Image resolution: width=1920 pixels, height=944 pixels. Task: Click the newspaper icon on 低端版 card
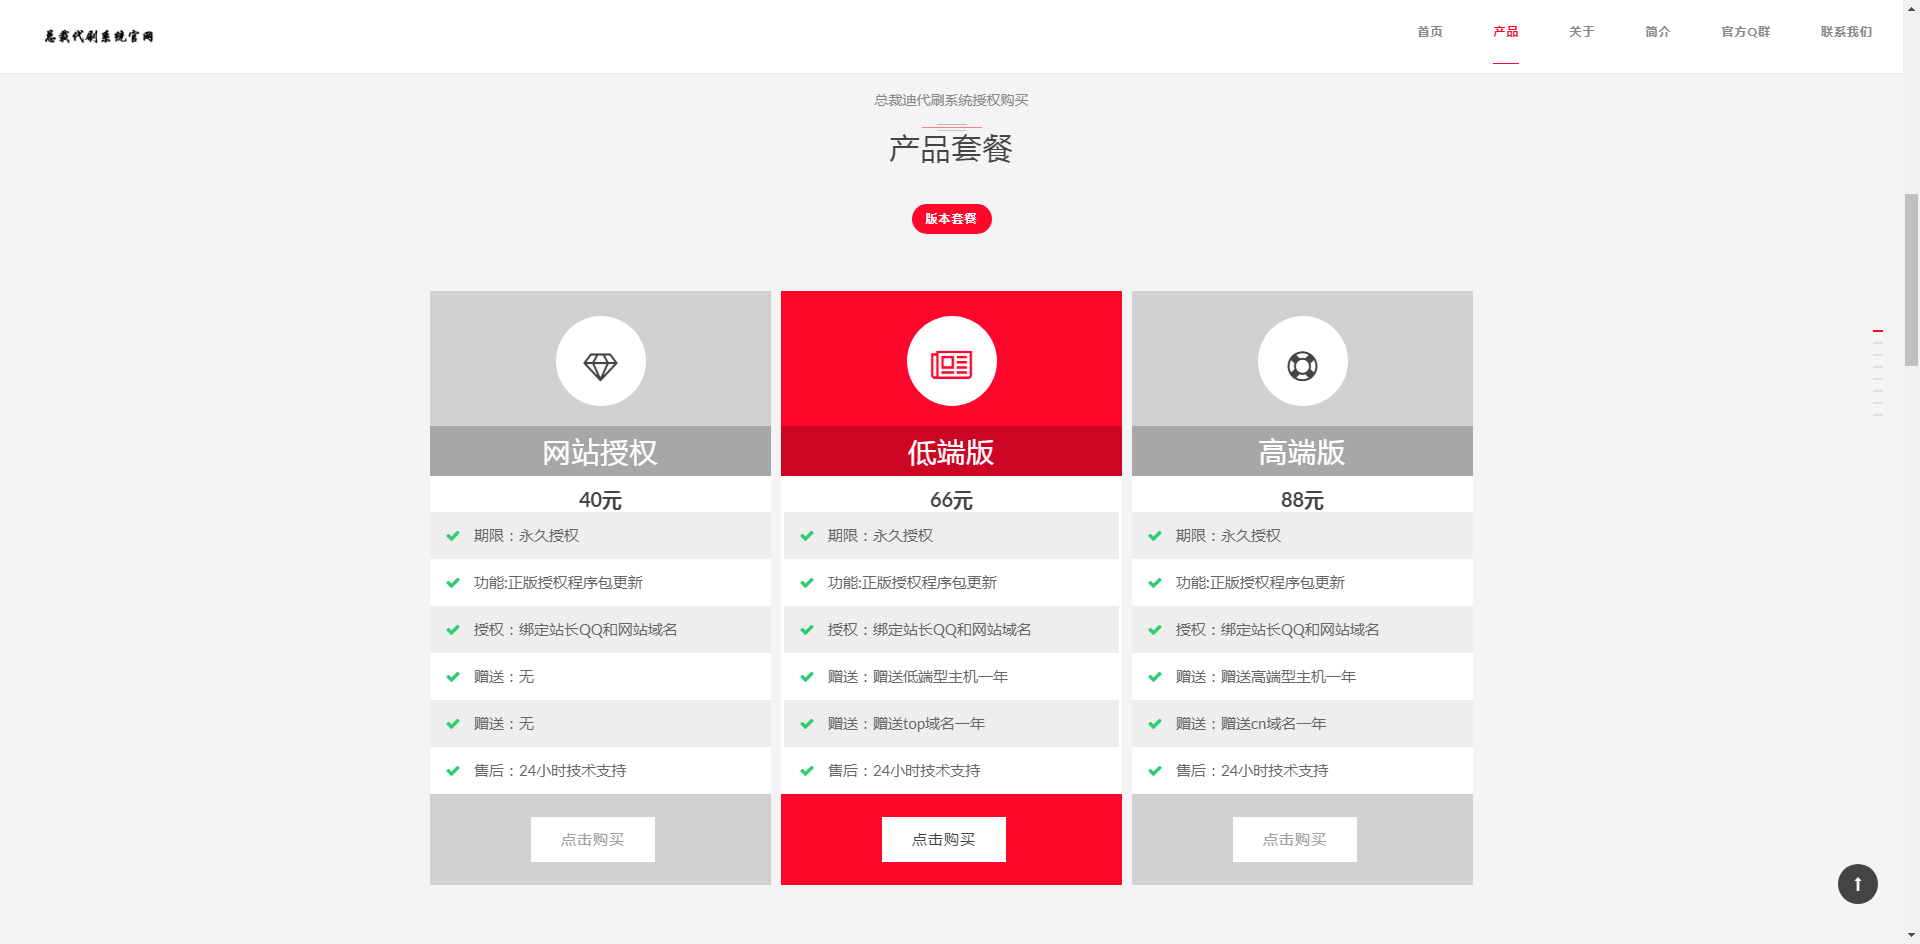[x=951, y=365]
